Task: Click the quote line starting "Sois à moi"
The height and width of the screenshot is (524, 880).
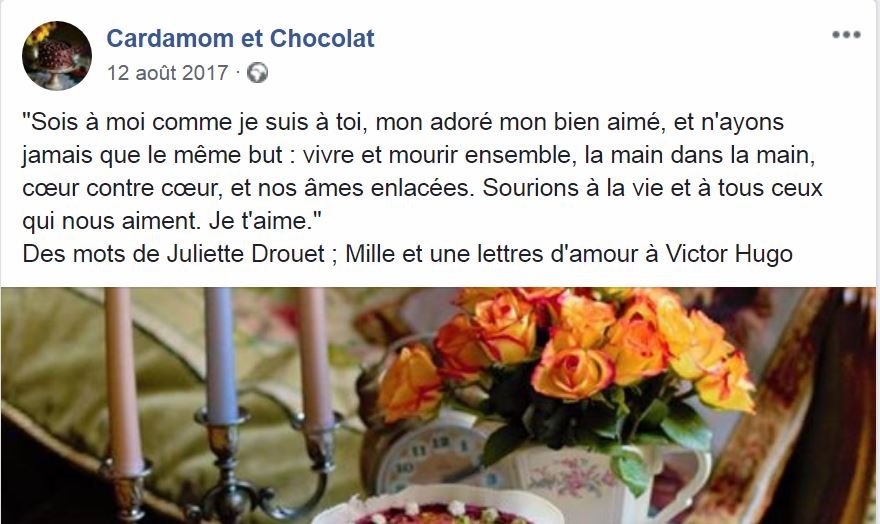Action: pos(403,122)
